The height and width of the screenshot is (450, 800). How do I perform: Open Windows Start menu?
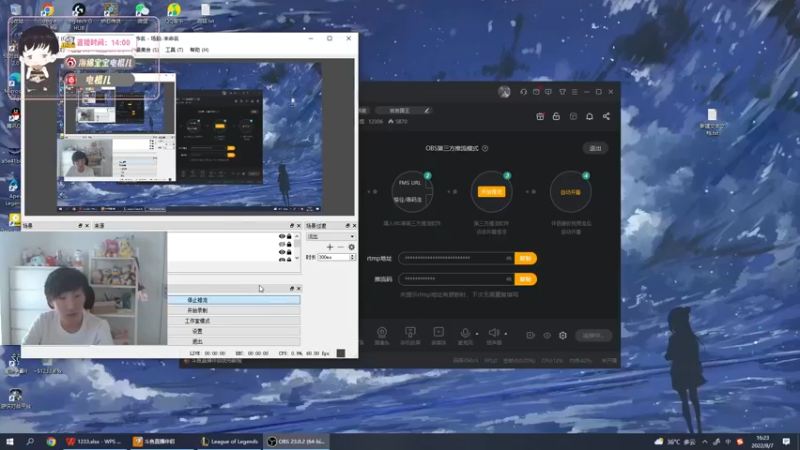point(10,442)
